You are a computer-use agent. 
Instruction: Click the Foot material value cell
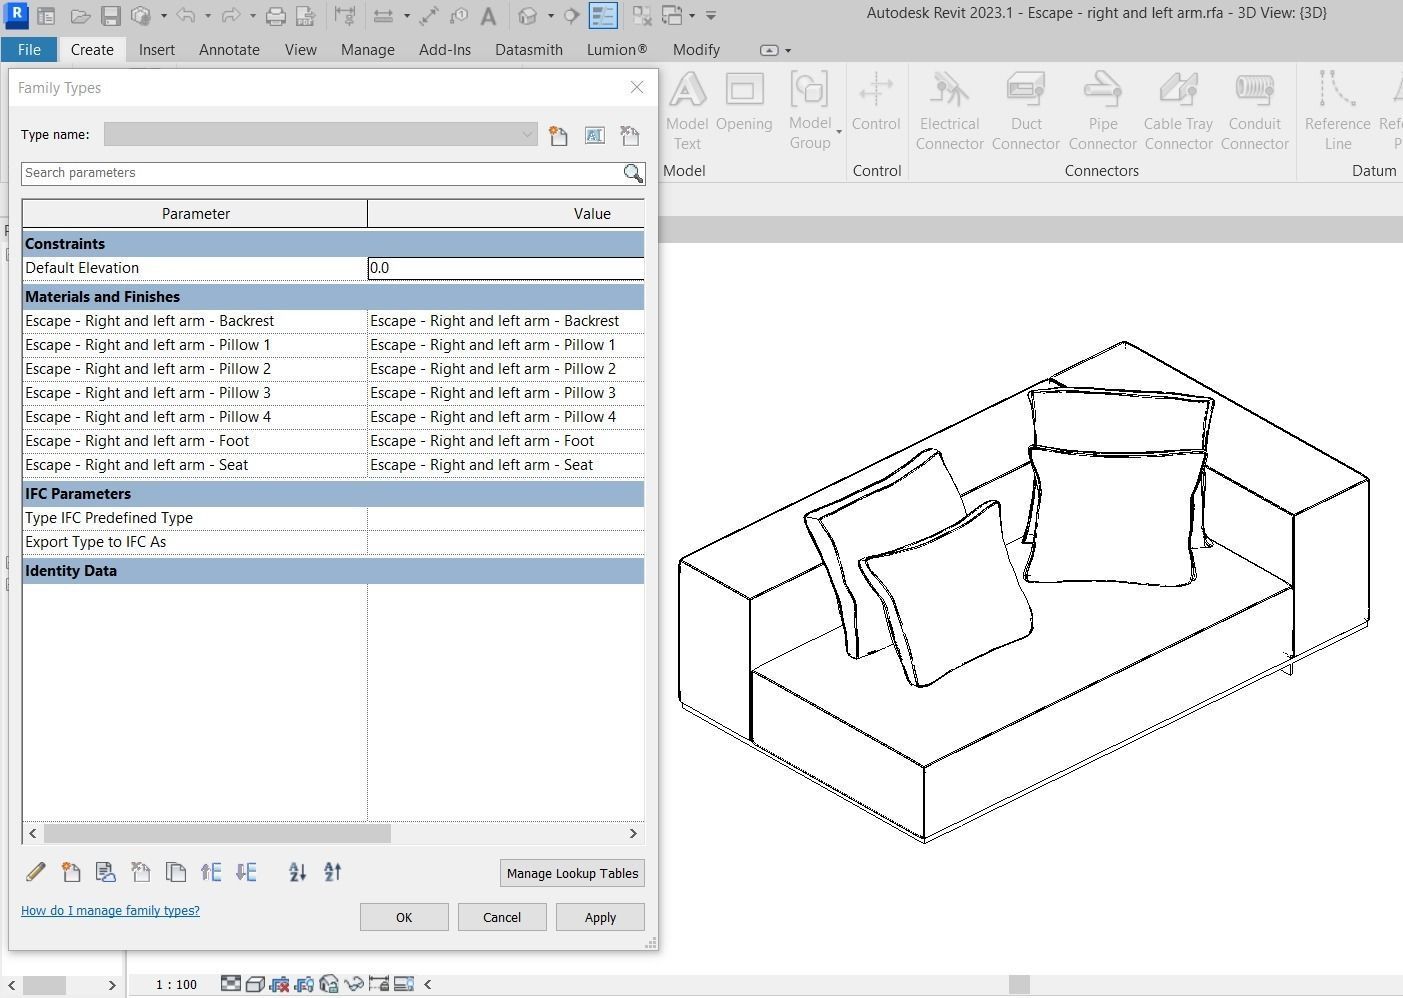point(506,441)
